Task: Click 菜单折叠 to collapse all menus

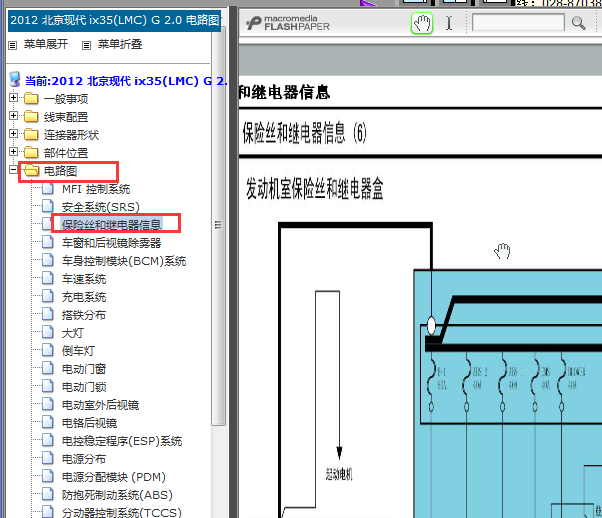Action: (120, 44)
